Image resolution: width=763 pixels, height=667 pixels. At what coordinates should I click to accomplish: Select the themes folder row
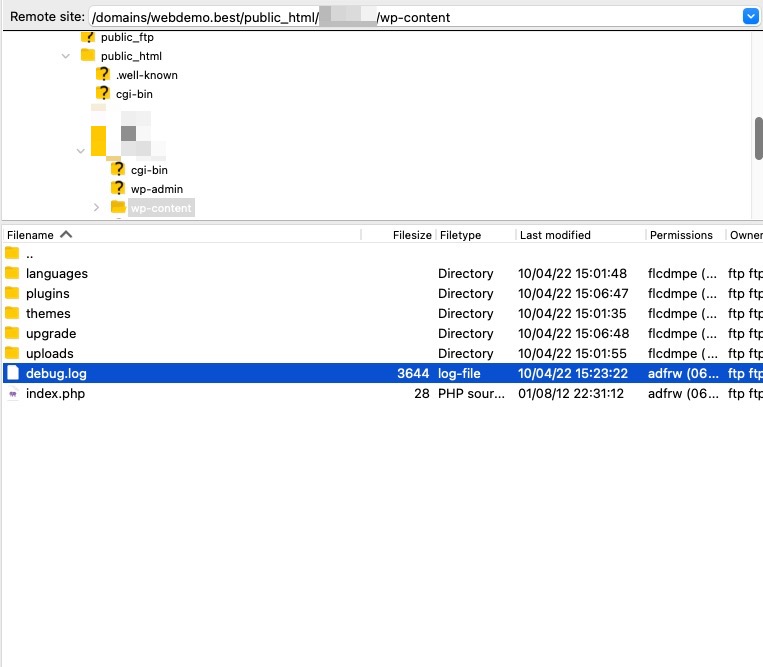pos(383,313)
